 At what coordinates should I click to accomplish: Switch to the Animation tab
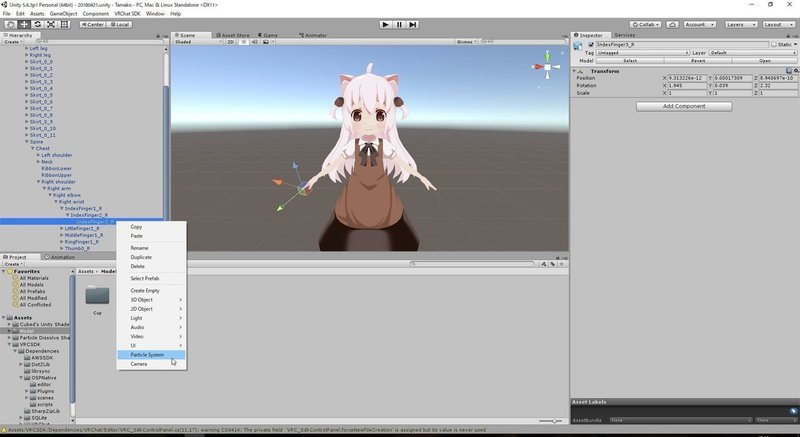pyautogui.click(x=60, y=257)
